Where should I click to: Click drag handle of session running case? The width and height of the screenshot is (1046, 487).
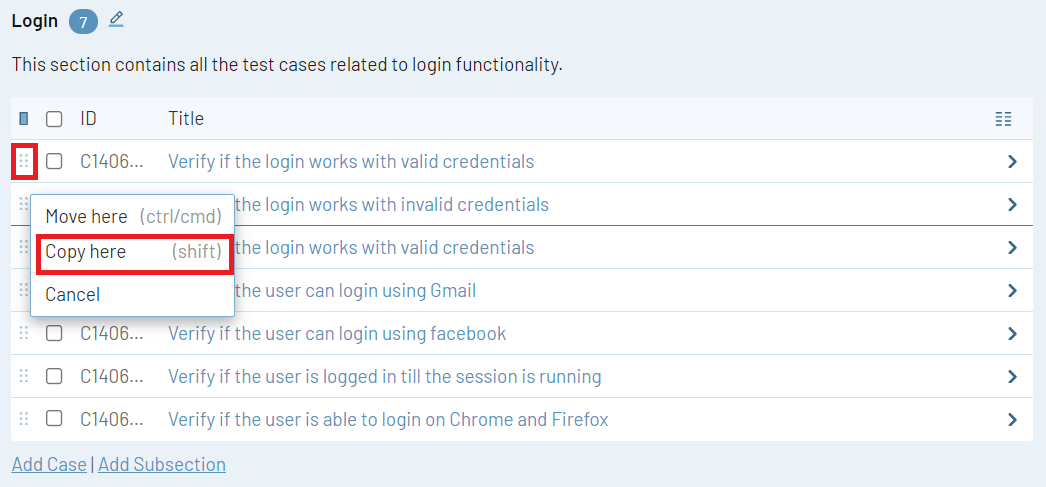pos(24,377)
